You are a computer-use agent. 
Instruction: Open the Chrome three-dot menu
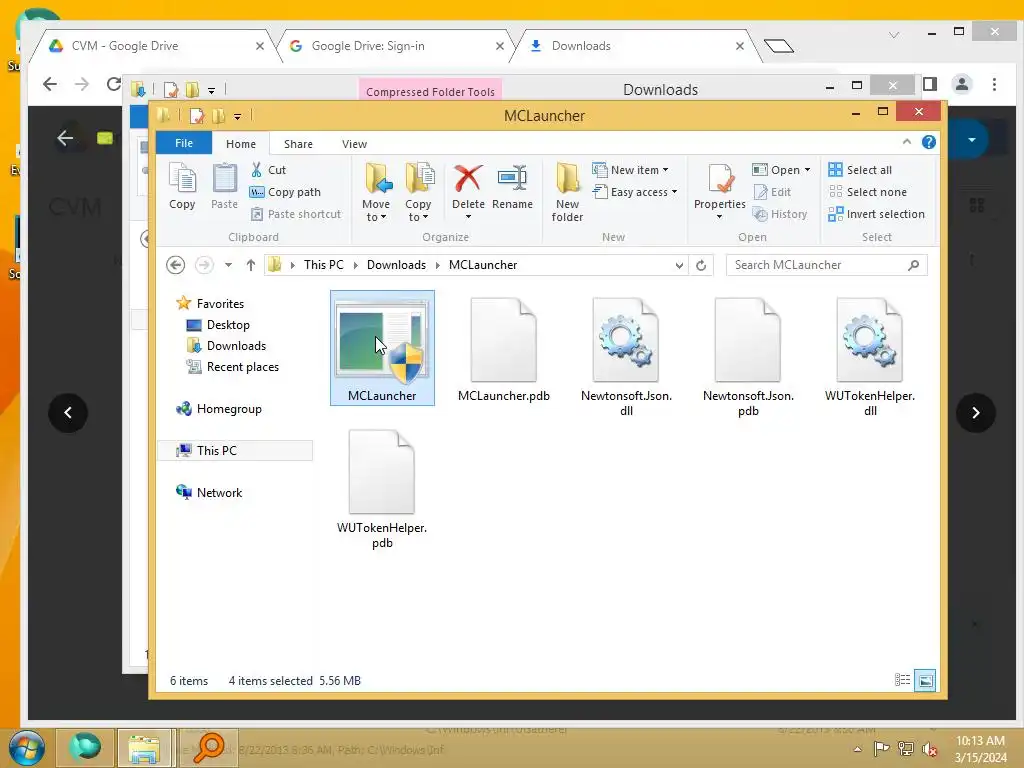click(994, 84)
